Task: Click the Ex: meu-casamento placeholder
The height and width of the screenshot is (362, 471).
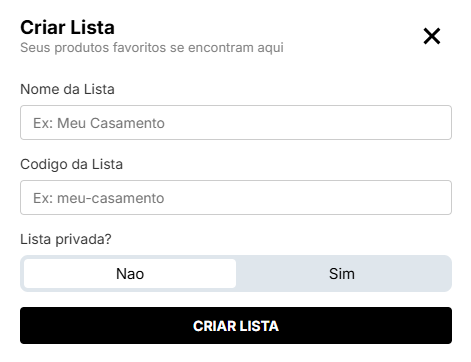Action: pyautogui.click(x=99, y=198)
